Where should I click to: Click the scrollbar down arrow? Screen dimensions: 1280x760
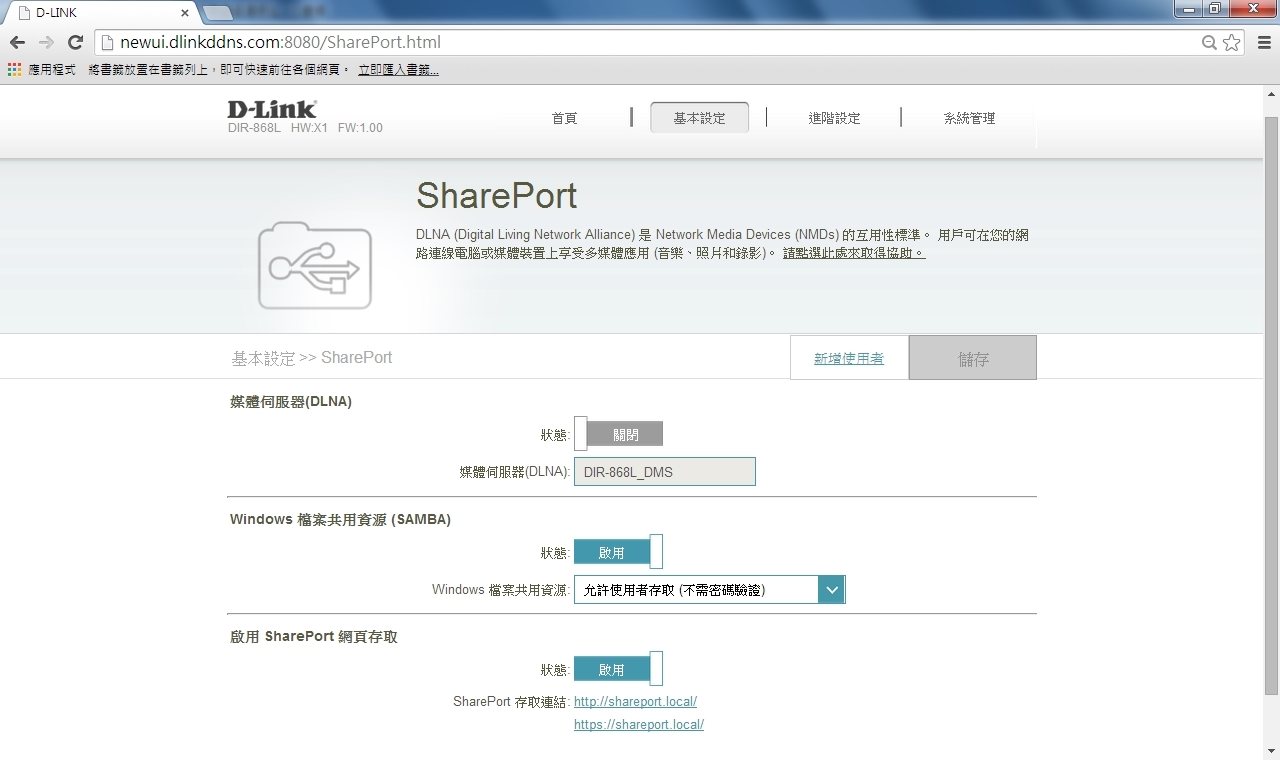click(x=1271, y=751)
